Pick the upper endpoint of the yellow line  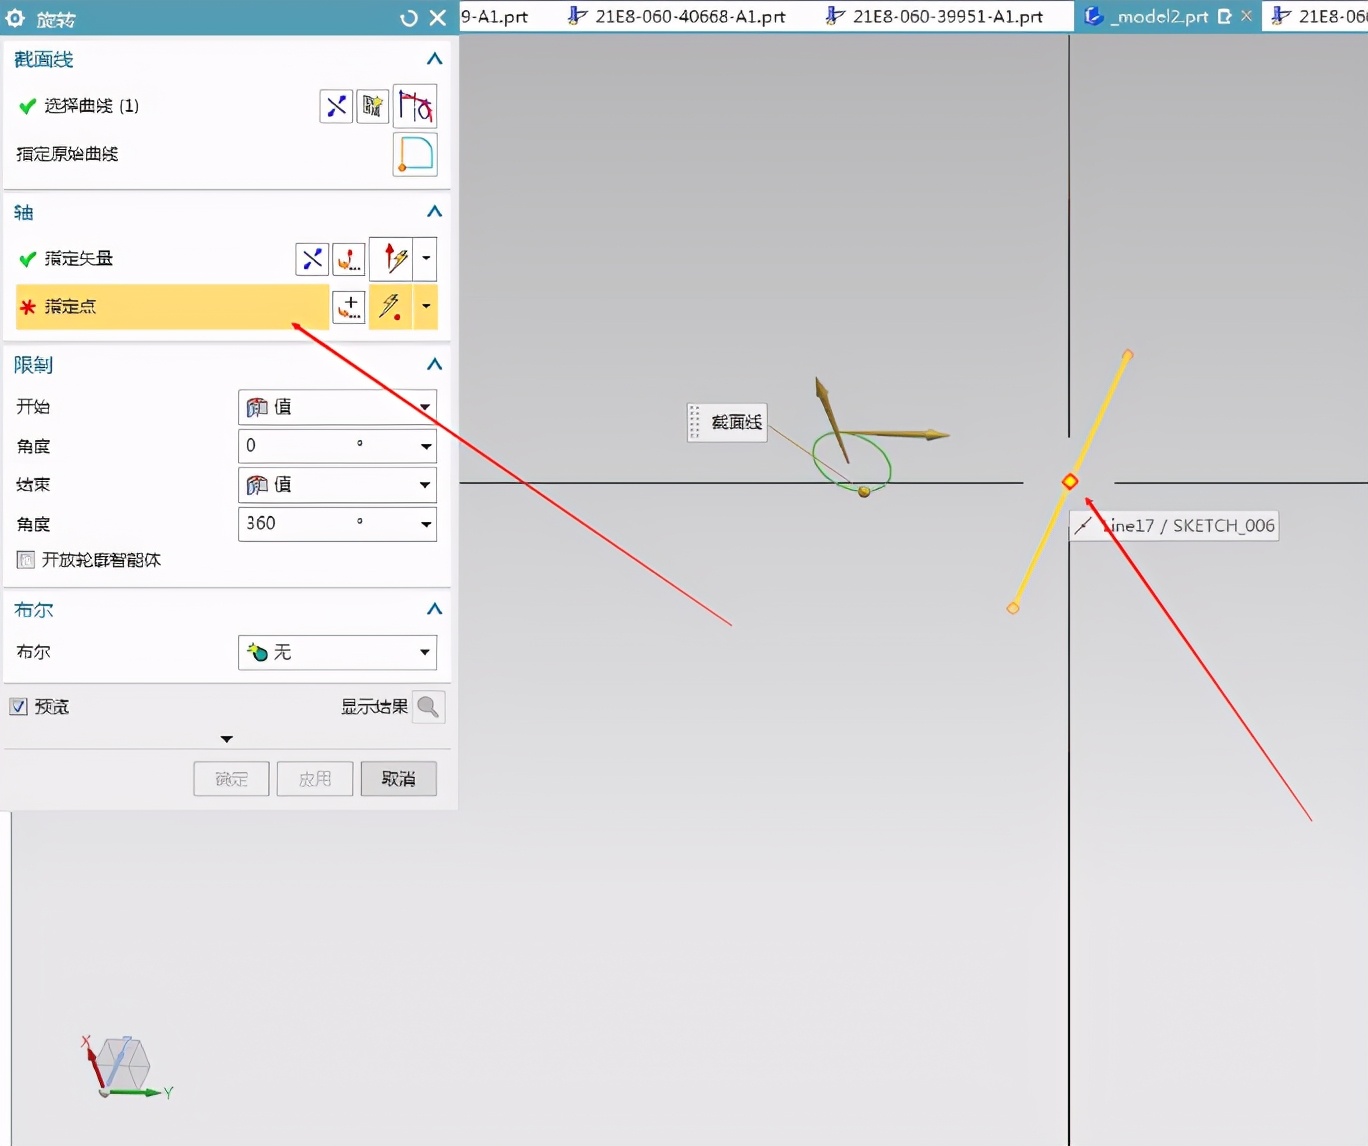(1128, 354)
